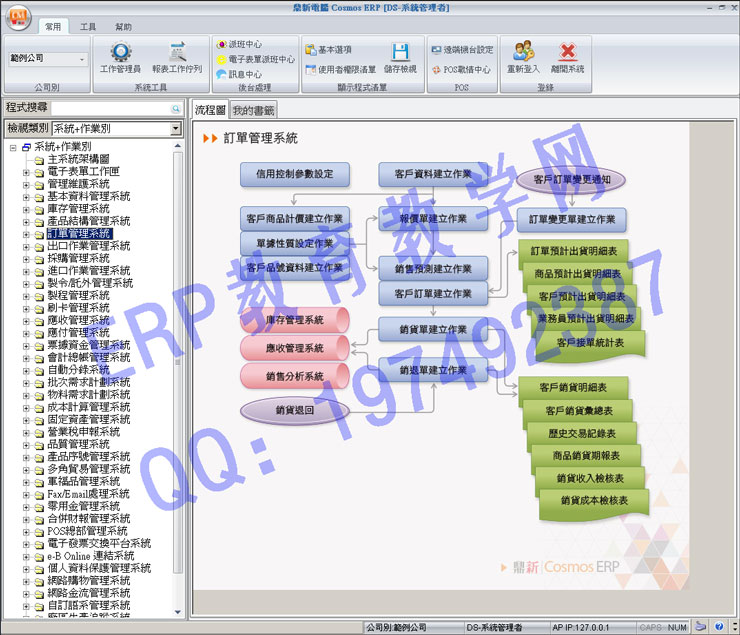Select e-B Online 連結系統 in tree
Image resolution: width=740 pixels, height=635 pixels.
91,556
